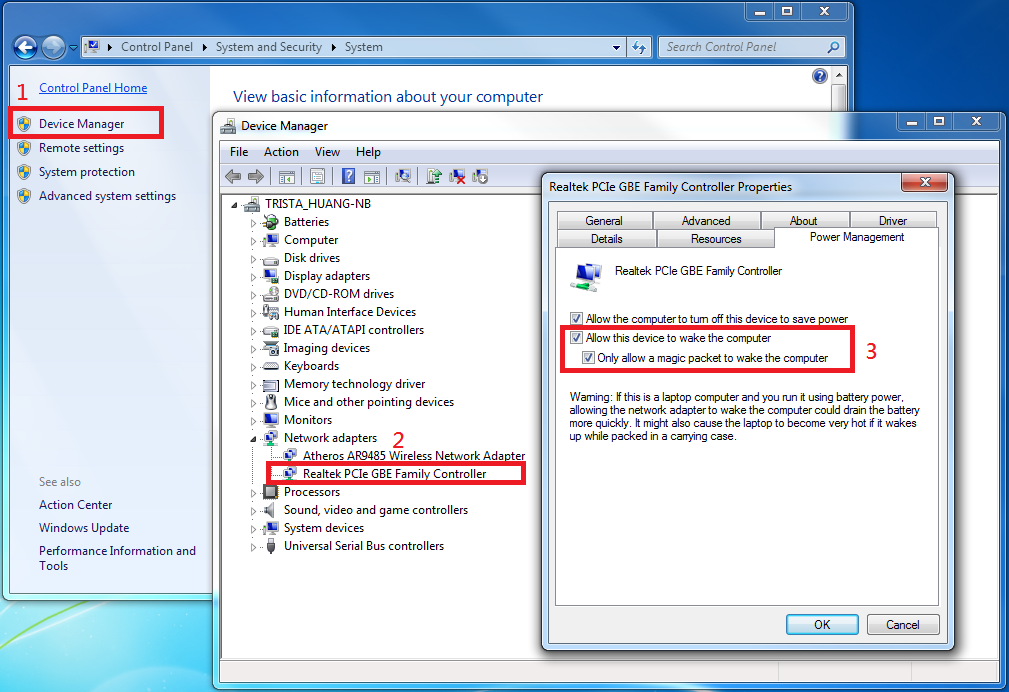Screen dimensions: 1009x692
Task: Switch to the Driver tab
Action: [x=893, y=221]
